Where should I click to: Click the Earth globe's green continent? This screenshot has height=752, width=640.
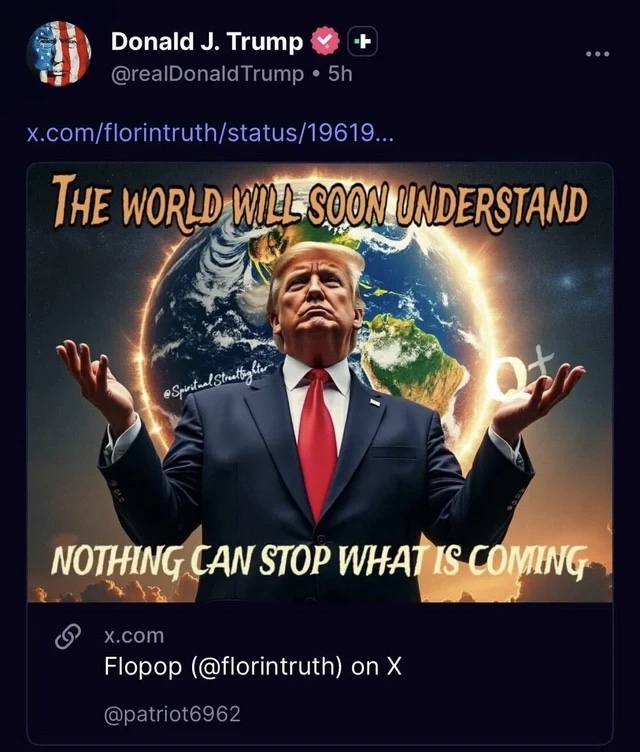[x=415, y=355]
